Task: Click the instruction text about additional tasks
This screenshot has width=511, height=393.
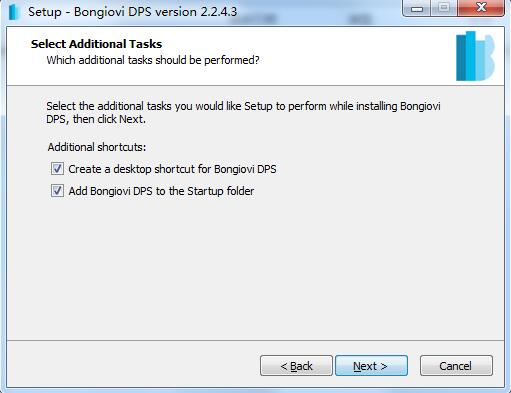Action: [x=243, y=112]
